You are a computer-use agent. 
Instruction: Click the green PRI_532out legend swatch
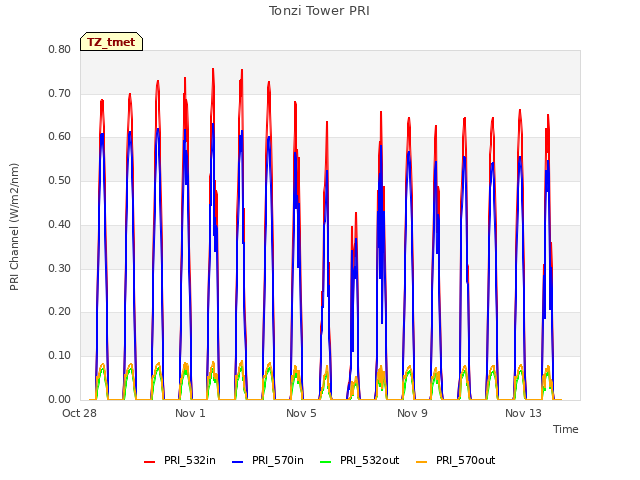pos(326,462)
